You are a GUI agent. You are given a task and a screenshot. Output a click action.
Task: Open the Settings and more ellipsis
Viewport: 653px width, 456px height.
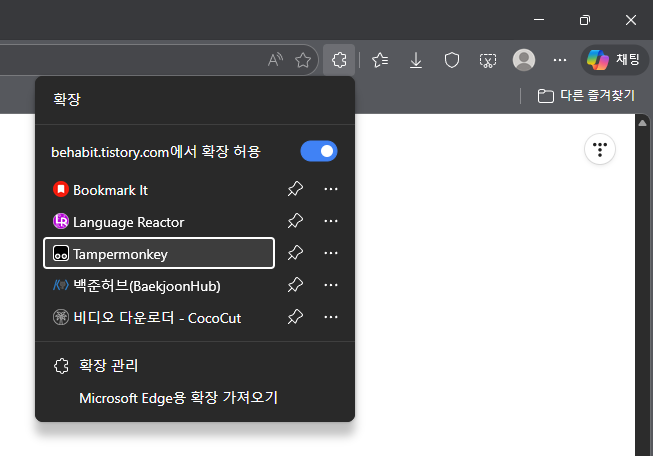(x=560, y=60)
